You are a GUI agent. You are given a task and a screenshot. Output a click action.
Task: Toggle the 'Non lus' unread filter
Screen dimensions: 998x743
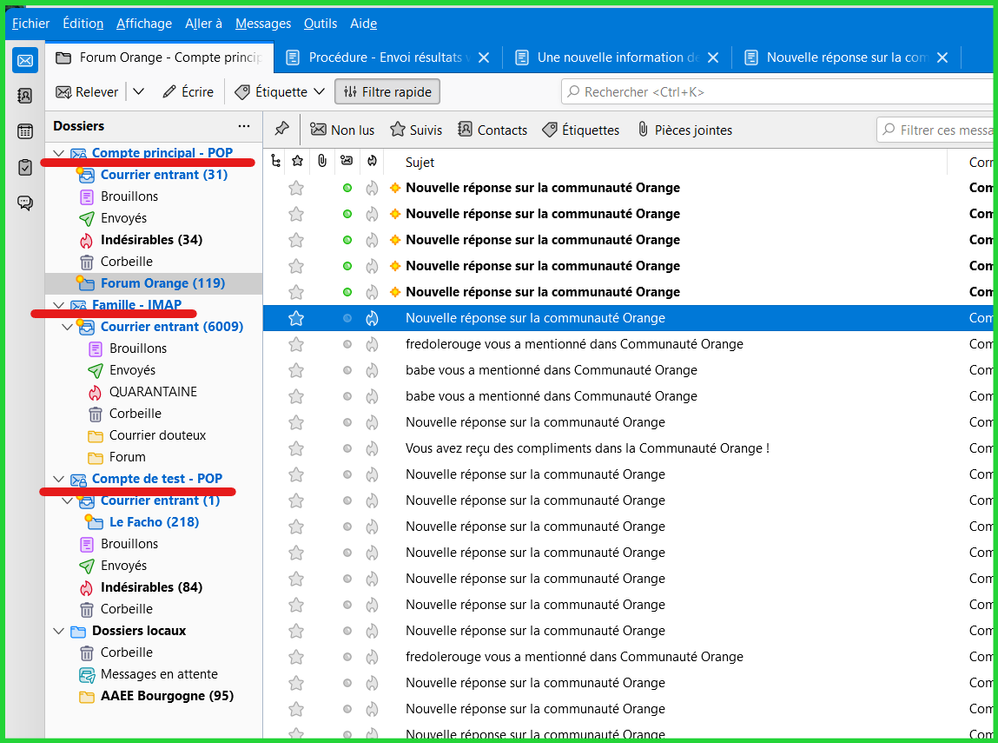pyautogui.click(x=342, y=130)
